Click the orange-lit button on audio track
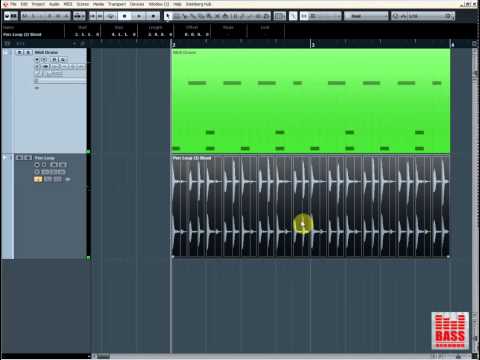480x360 pixels. (x=38, y=179)
